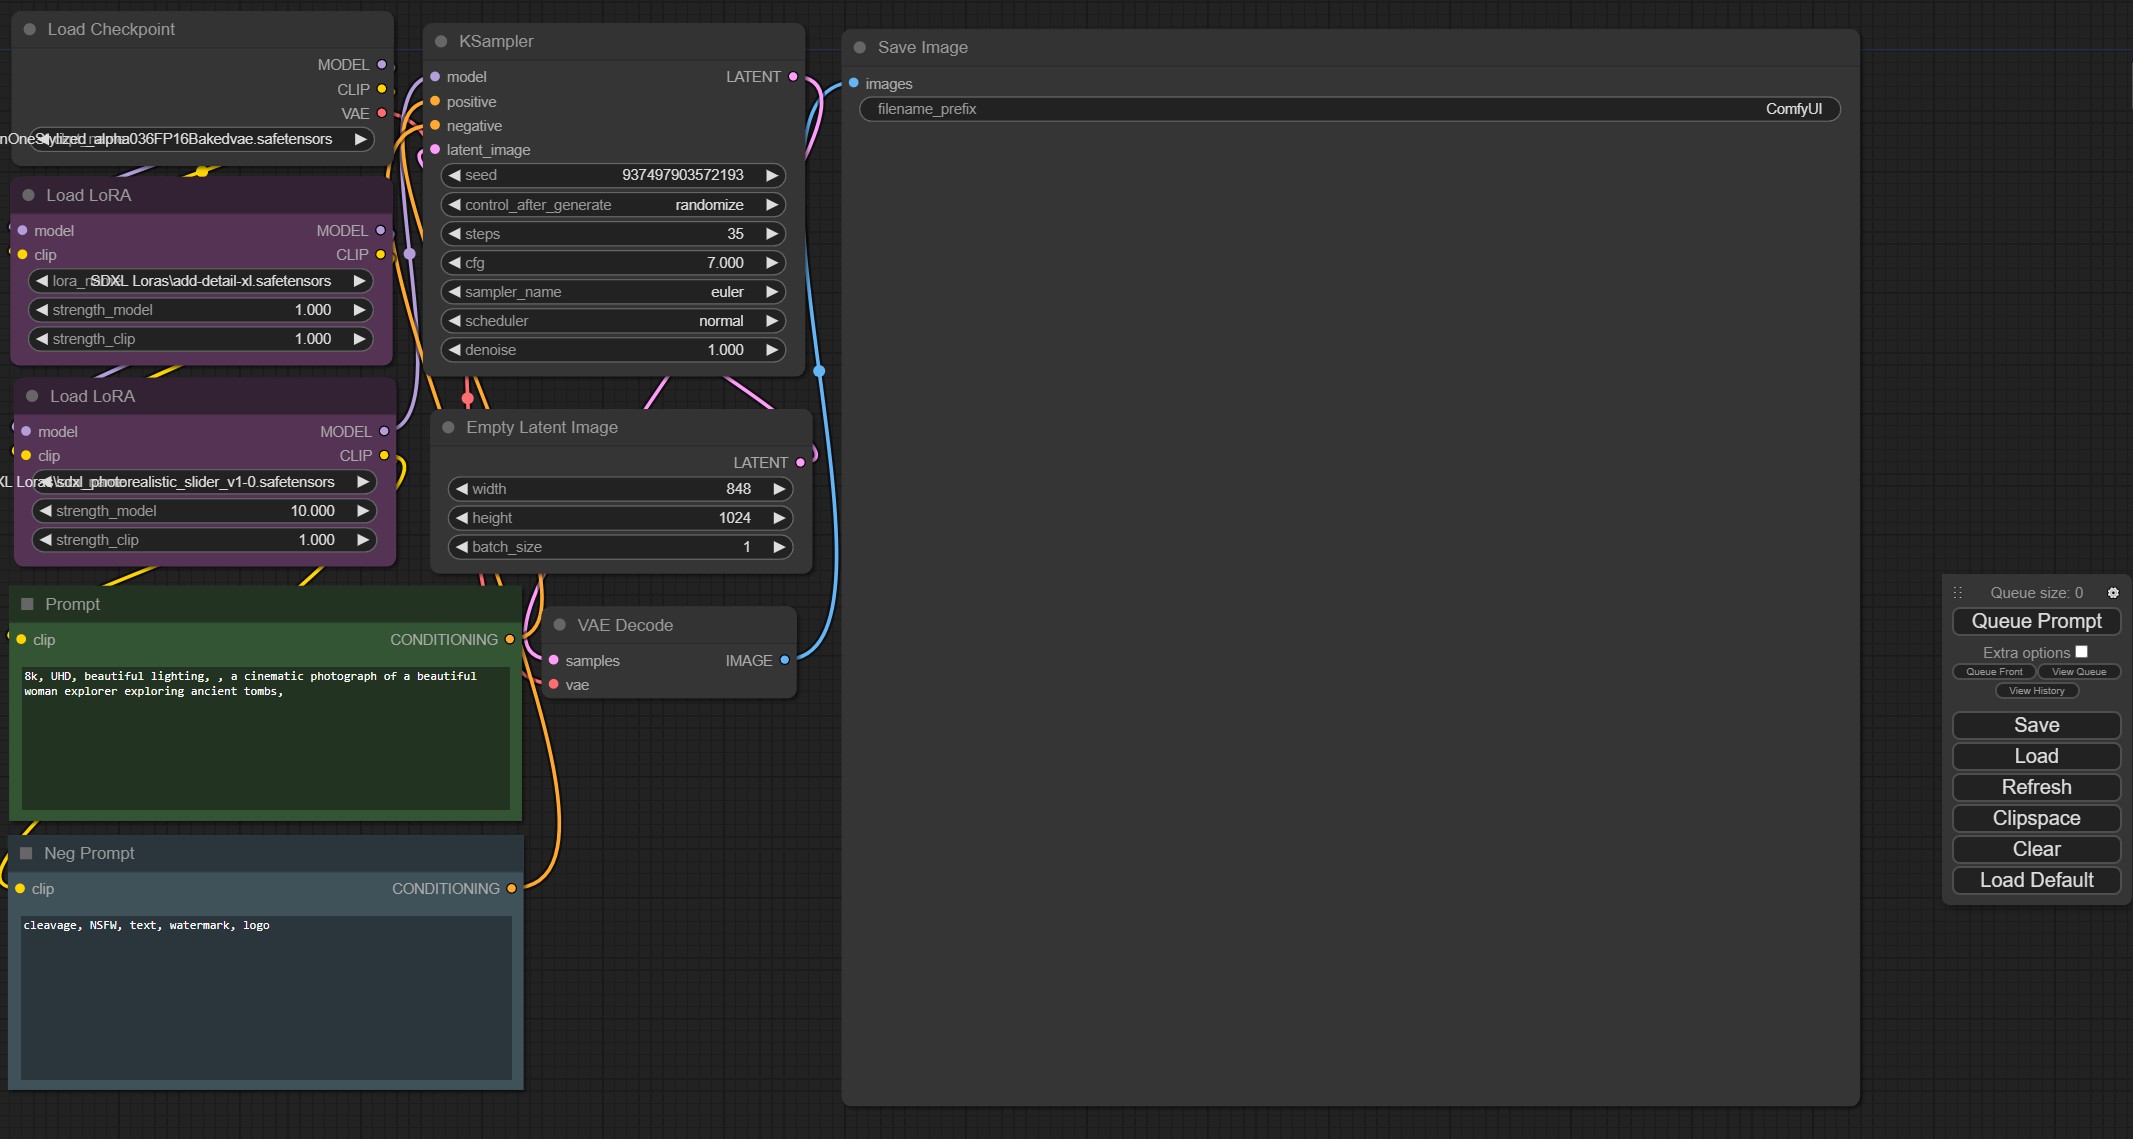
Task: Click the first Load LoRA node icon
Action: [32, 193]
